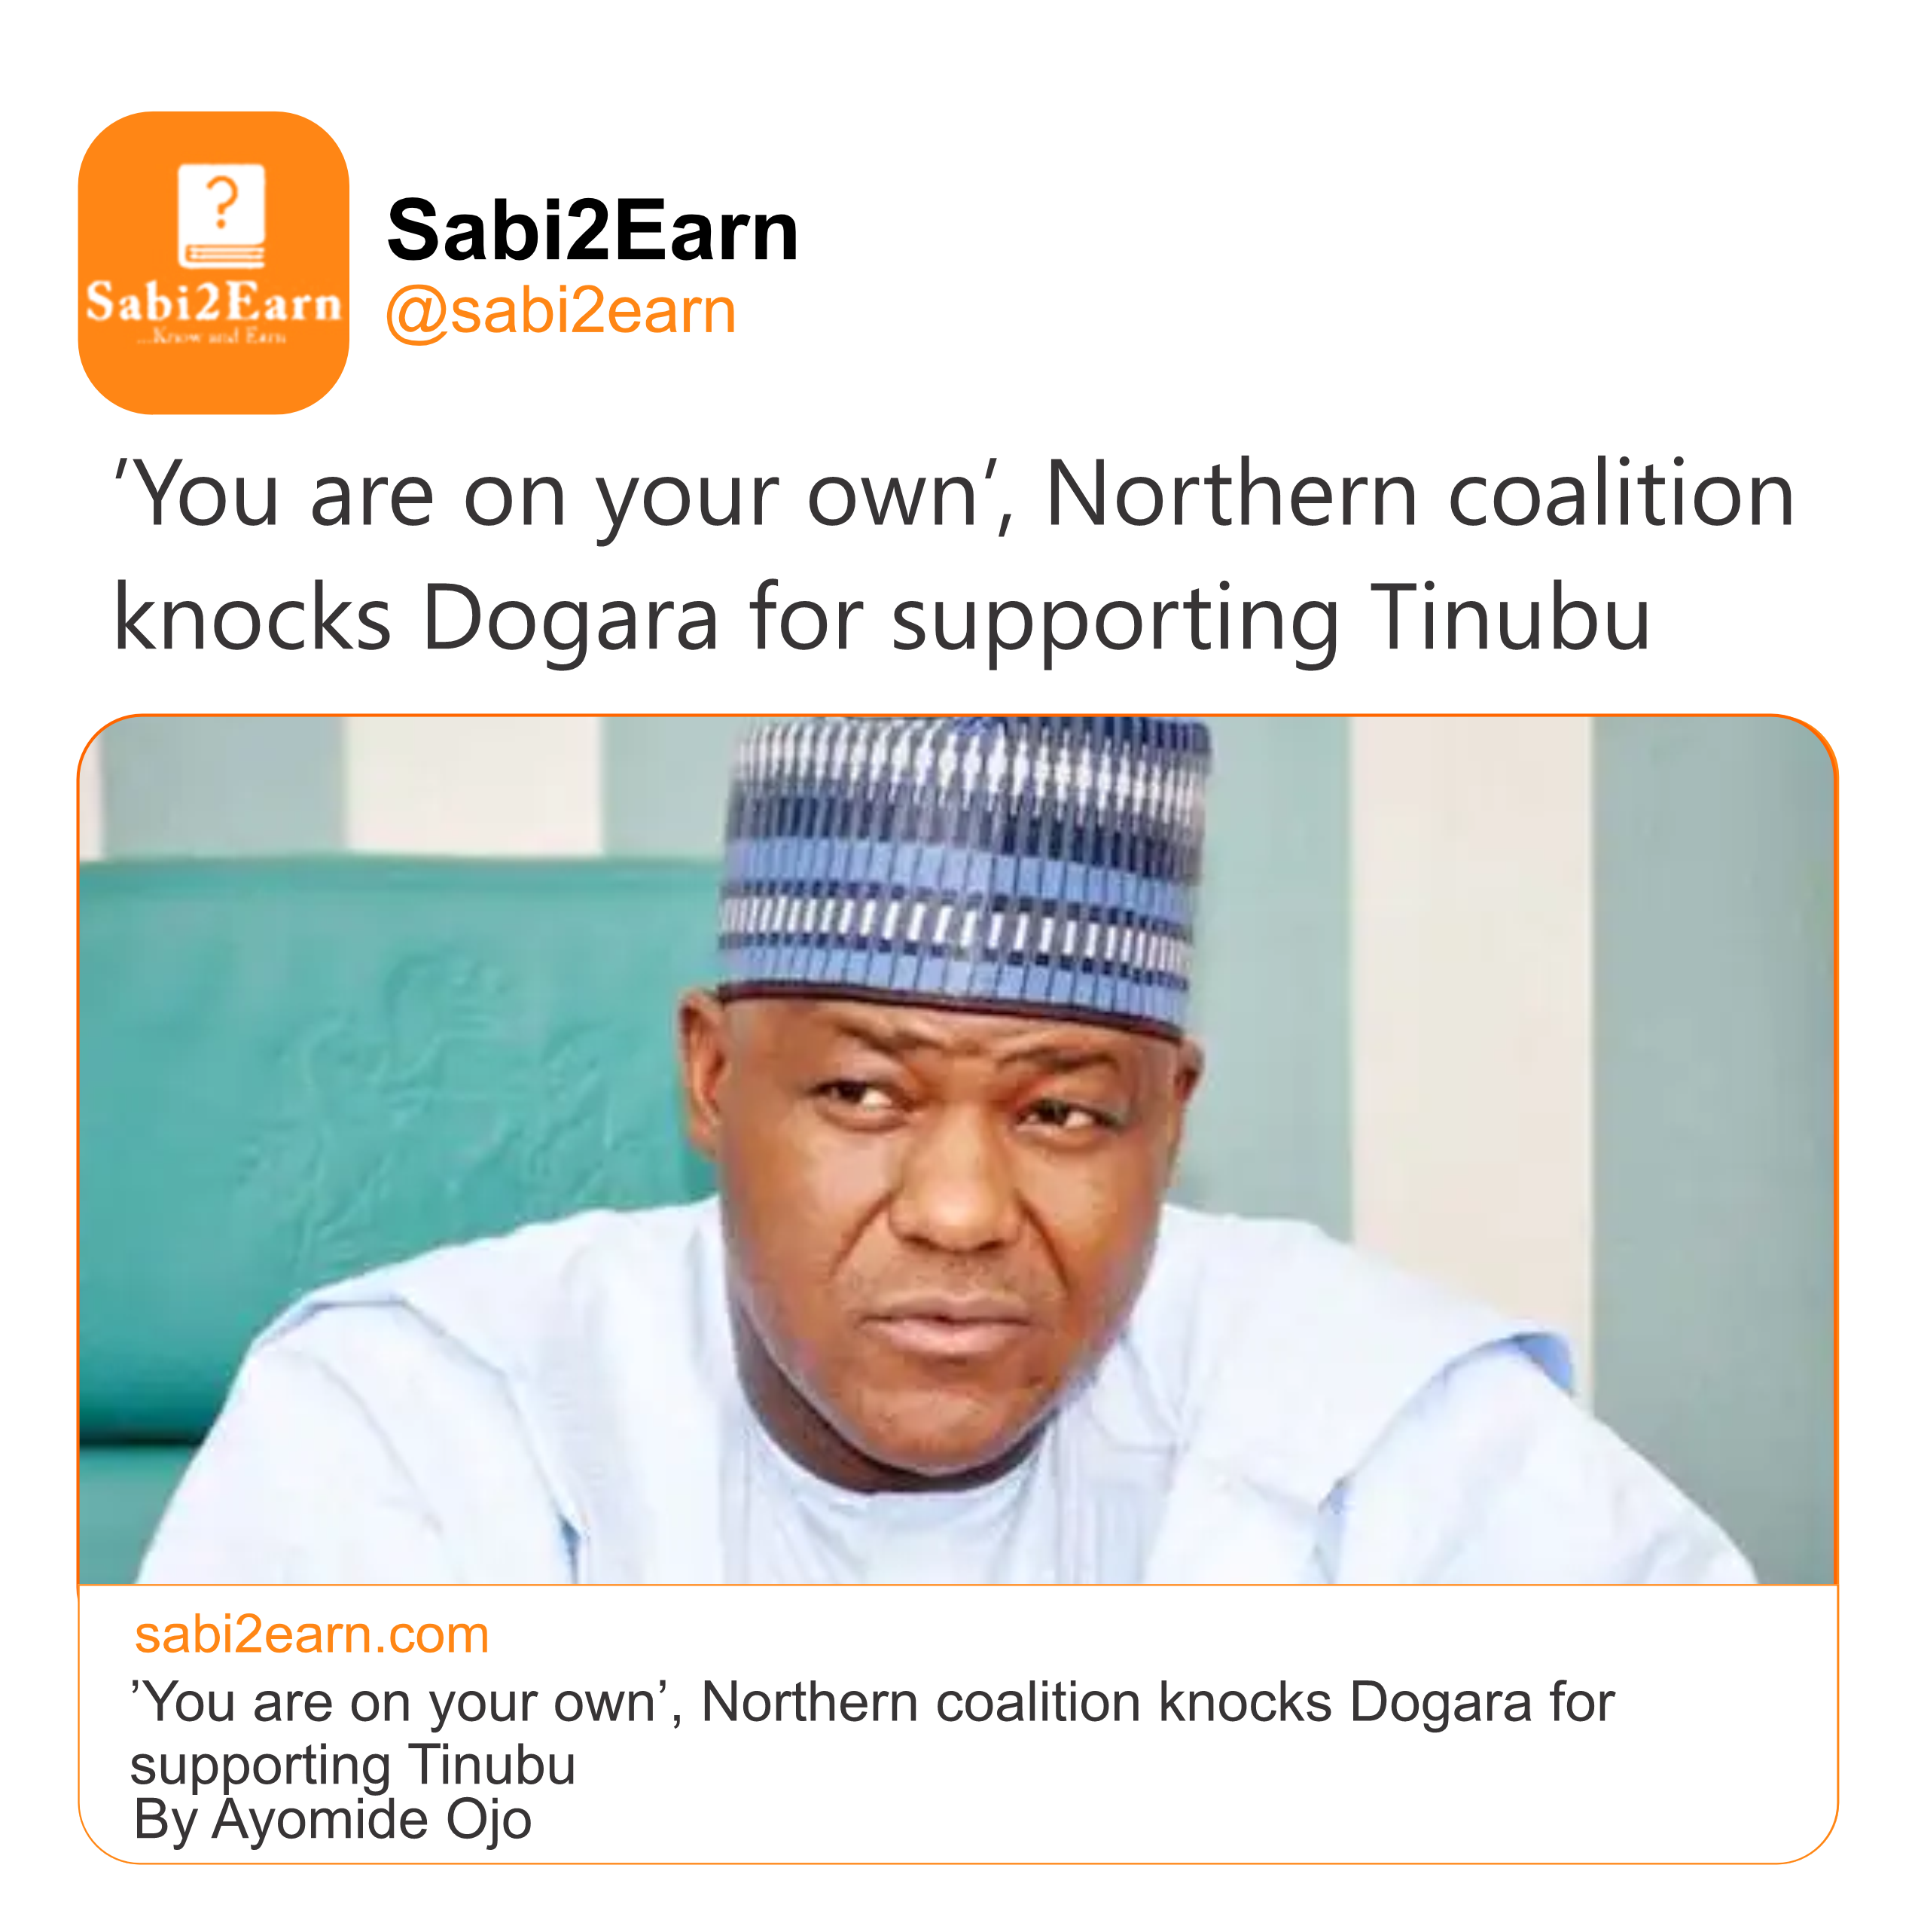Click the white Sabi2Earn wordmark inside logo
The width and height of the screenshot is (1915, 1932).
pyautogui.click(x=213, y=302)
